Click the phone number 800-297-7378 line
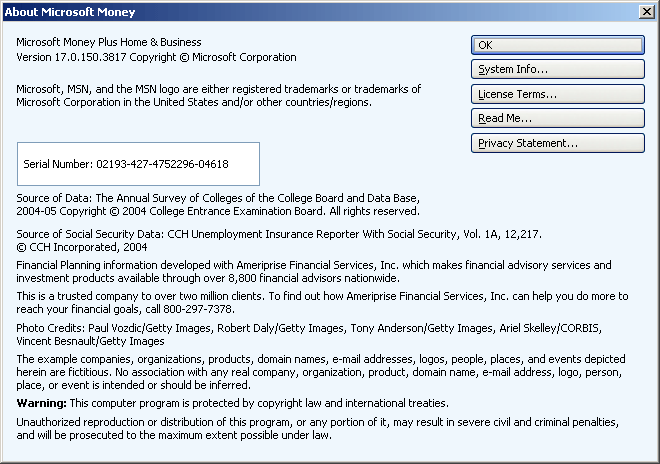The width and height of the screenshot is (660, 464). (x=125, y=309)
